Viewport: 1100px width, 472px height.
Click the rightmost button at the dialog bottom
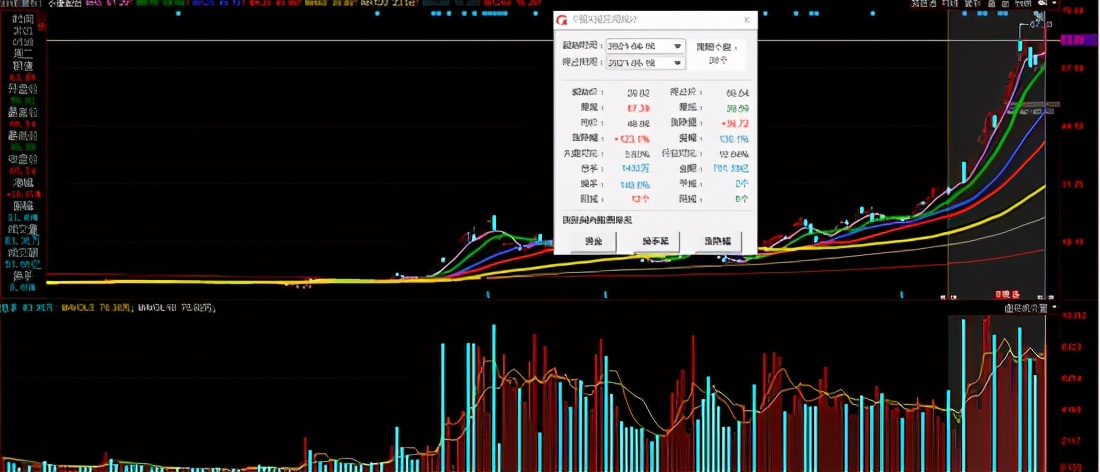click(718, 241)
